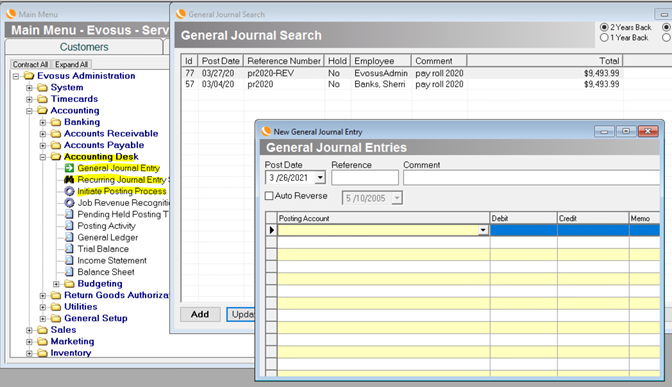672x387 pixels.
Task: Open the Post Date dropdown calendar
Action: 320,177
